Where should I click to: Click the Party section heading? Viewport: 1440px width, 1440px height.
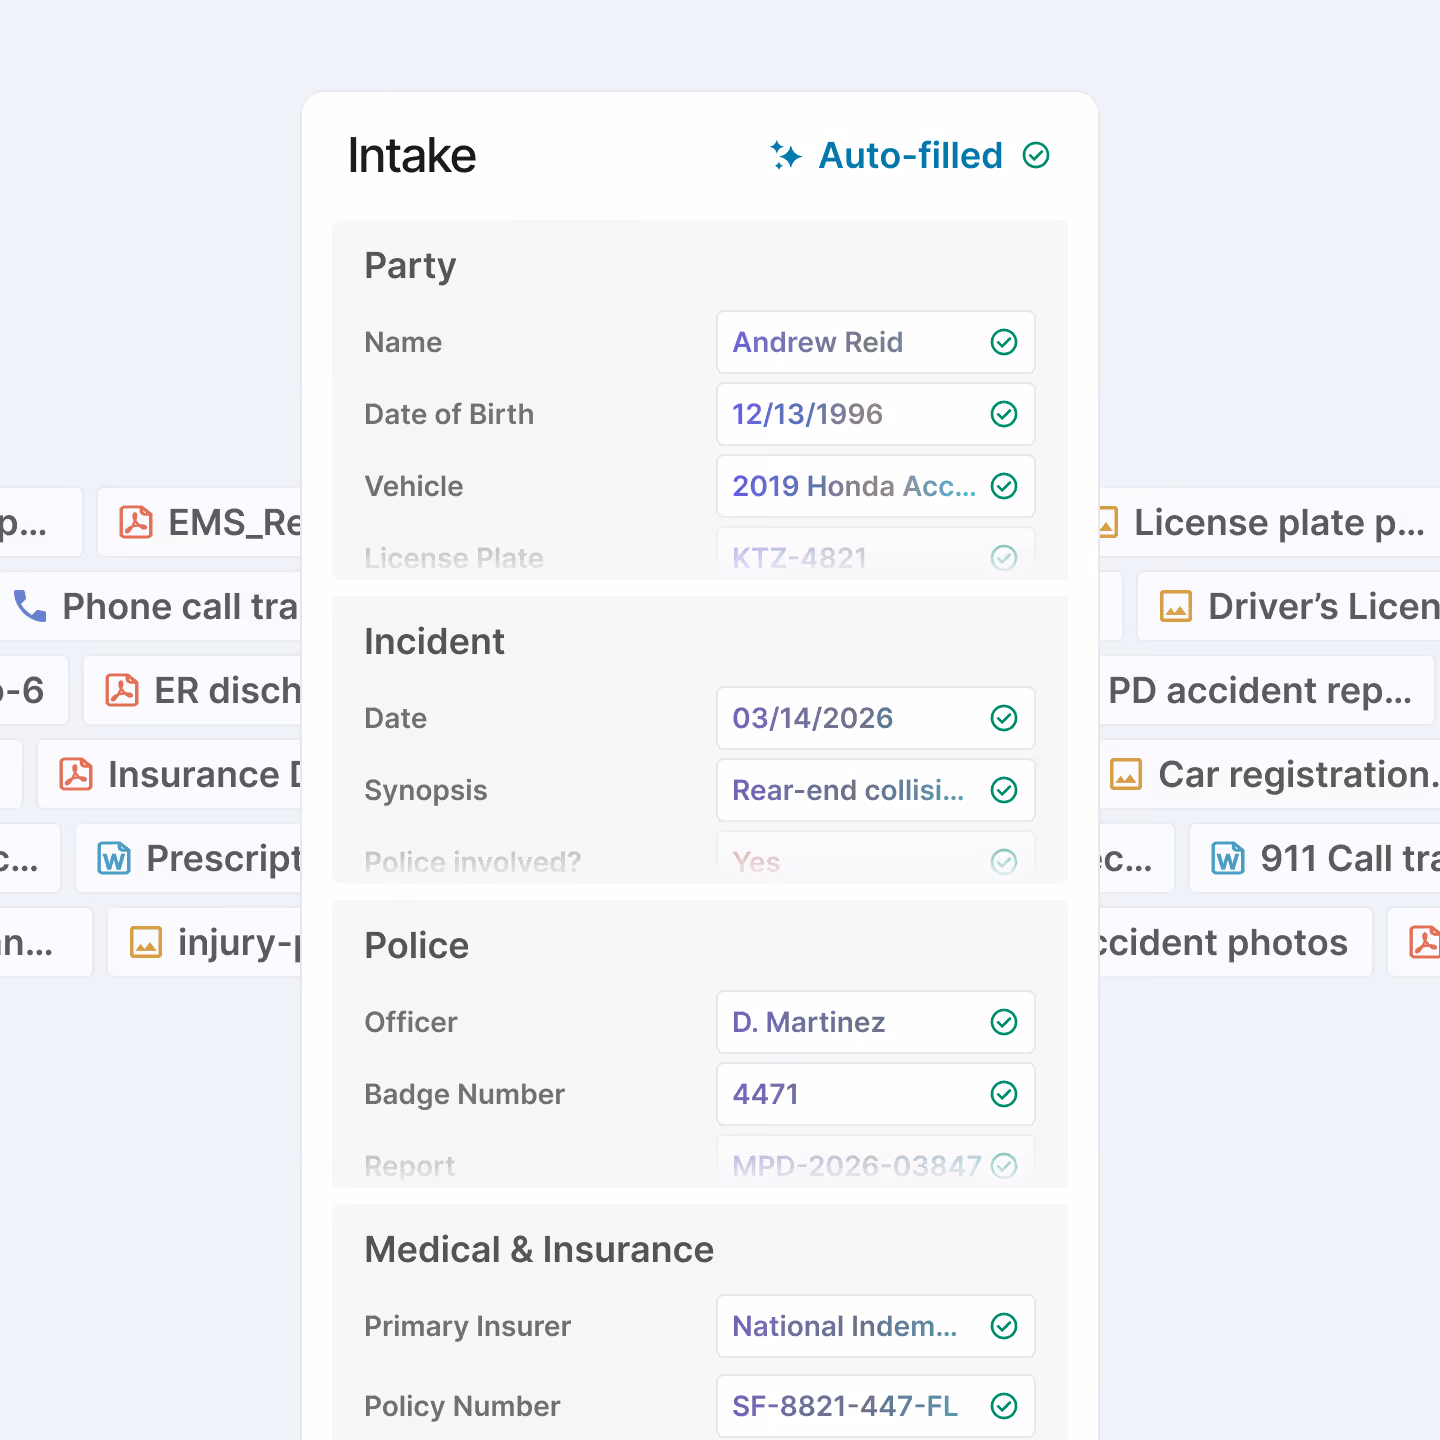click(x=410, y=266)
